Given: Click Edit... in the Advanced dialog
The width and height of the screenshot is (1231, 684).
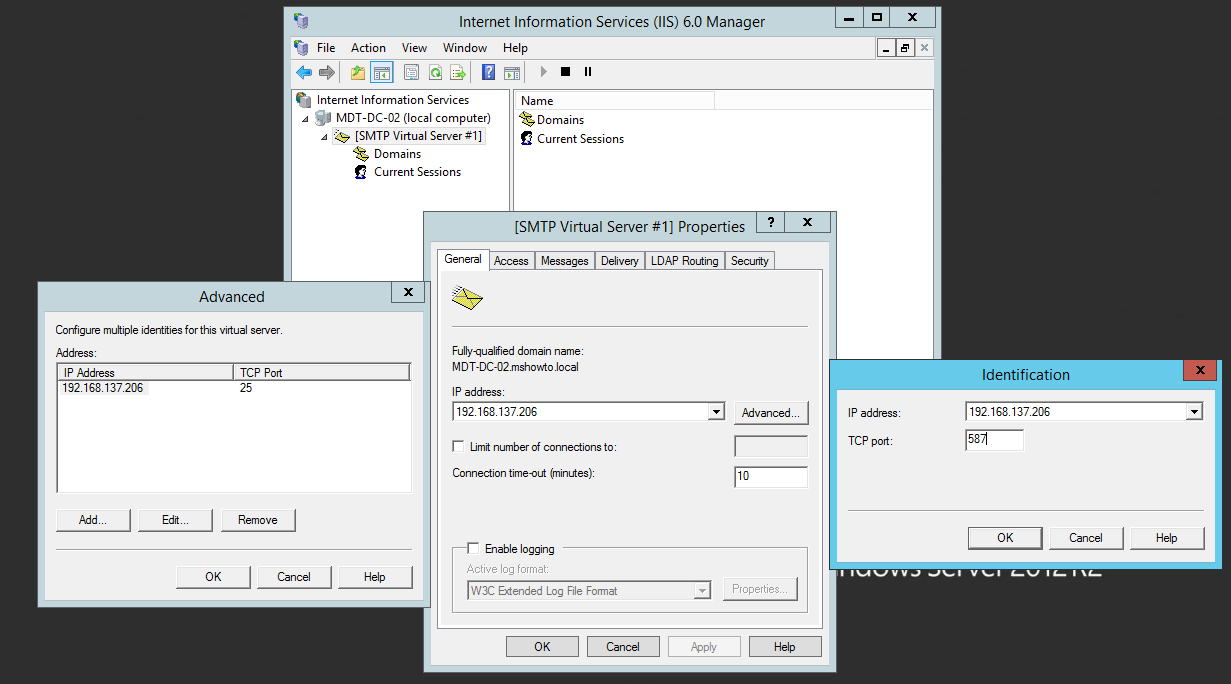Looking at the screenshot, I should coord(175,520).
